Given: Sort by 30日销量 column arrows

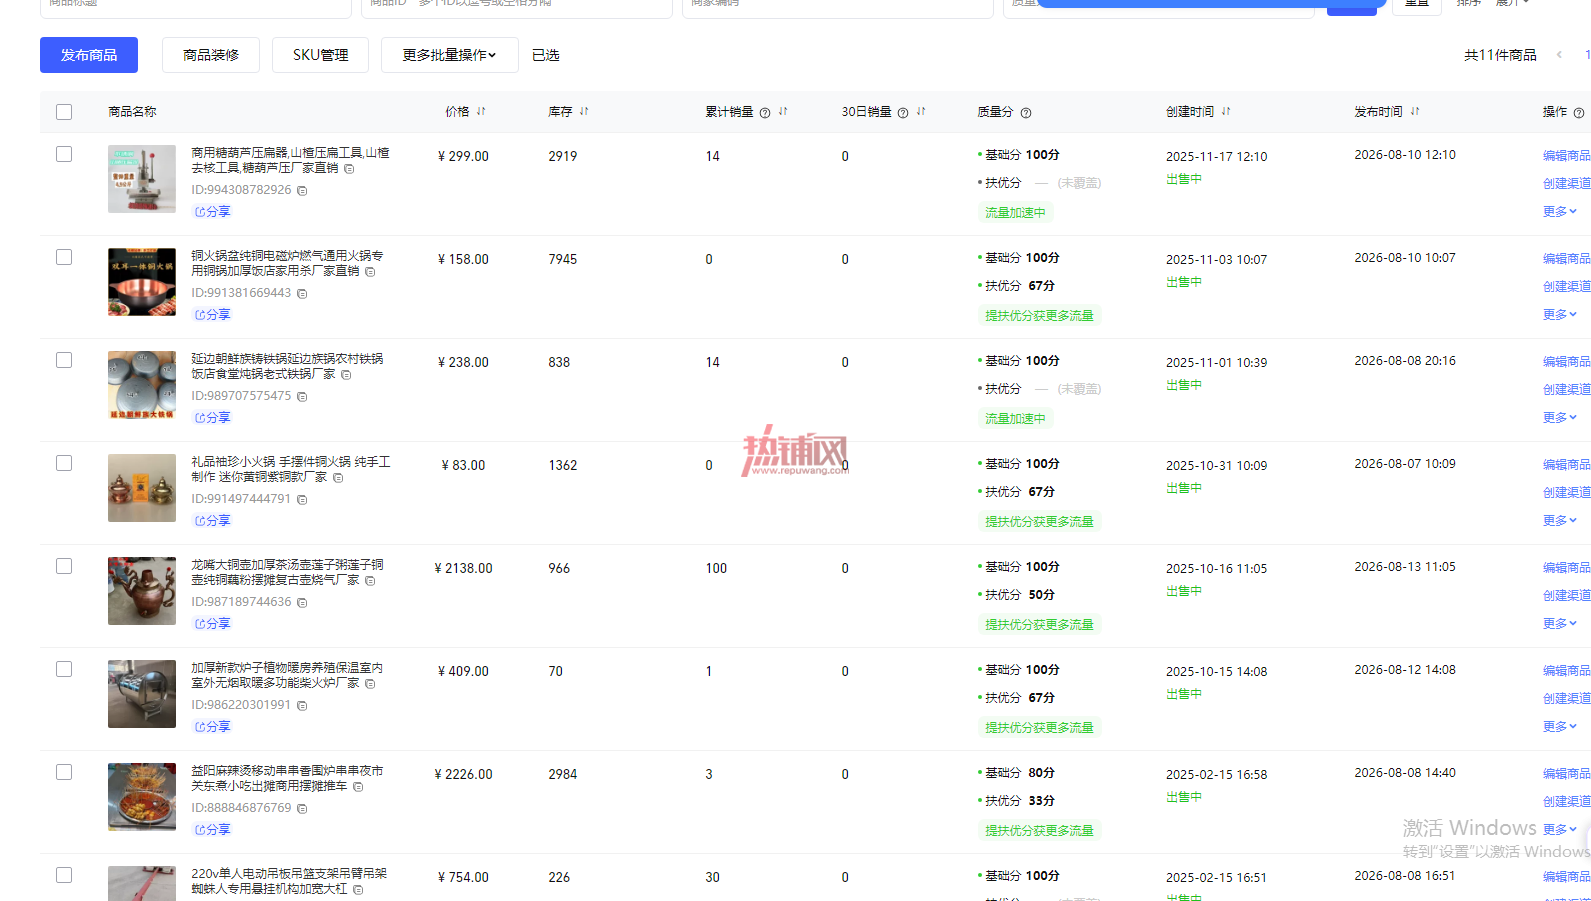Looking at the screenshot, I should (921, 111).
